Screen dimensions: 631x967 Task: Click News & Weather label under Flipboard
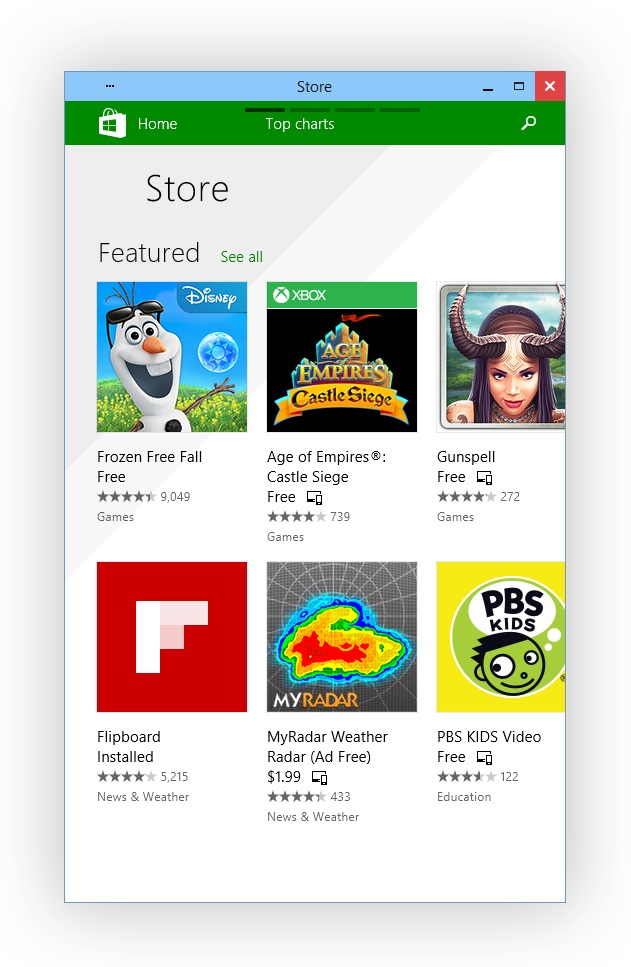click(x=143, y=797)
